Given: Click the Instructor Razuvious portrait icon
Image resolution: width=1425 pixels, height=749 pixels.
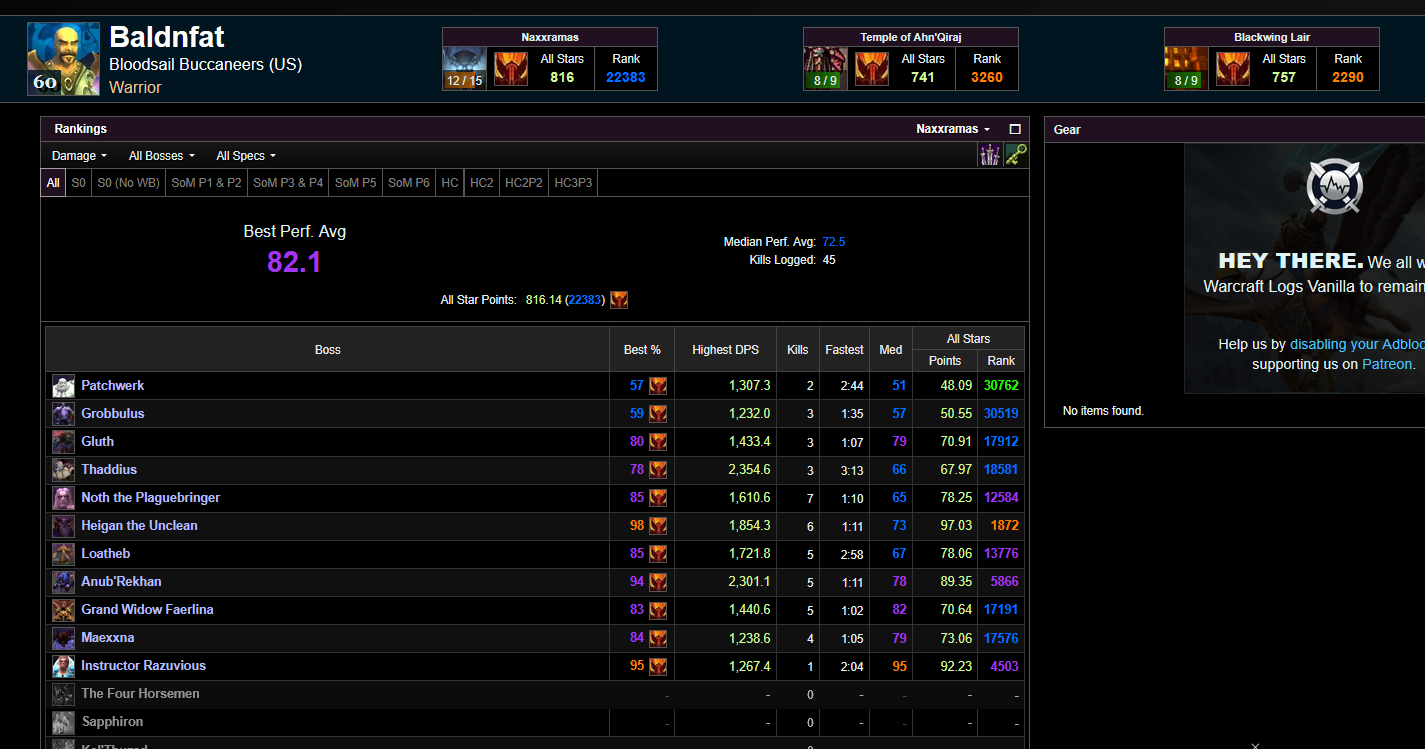Looking at the screenshot, I should coord(63,666).
